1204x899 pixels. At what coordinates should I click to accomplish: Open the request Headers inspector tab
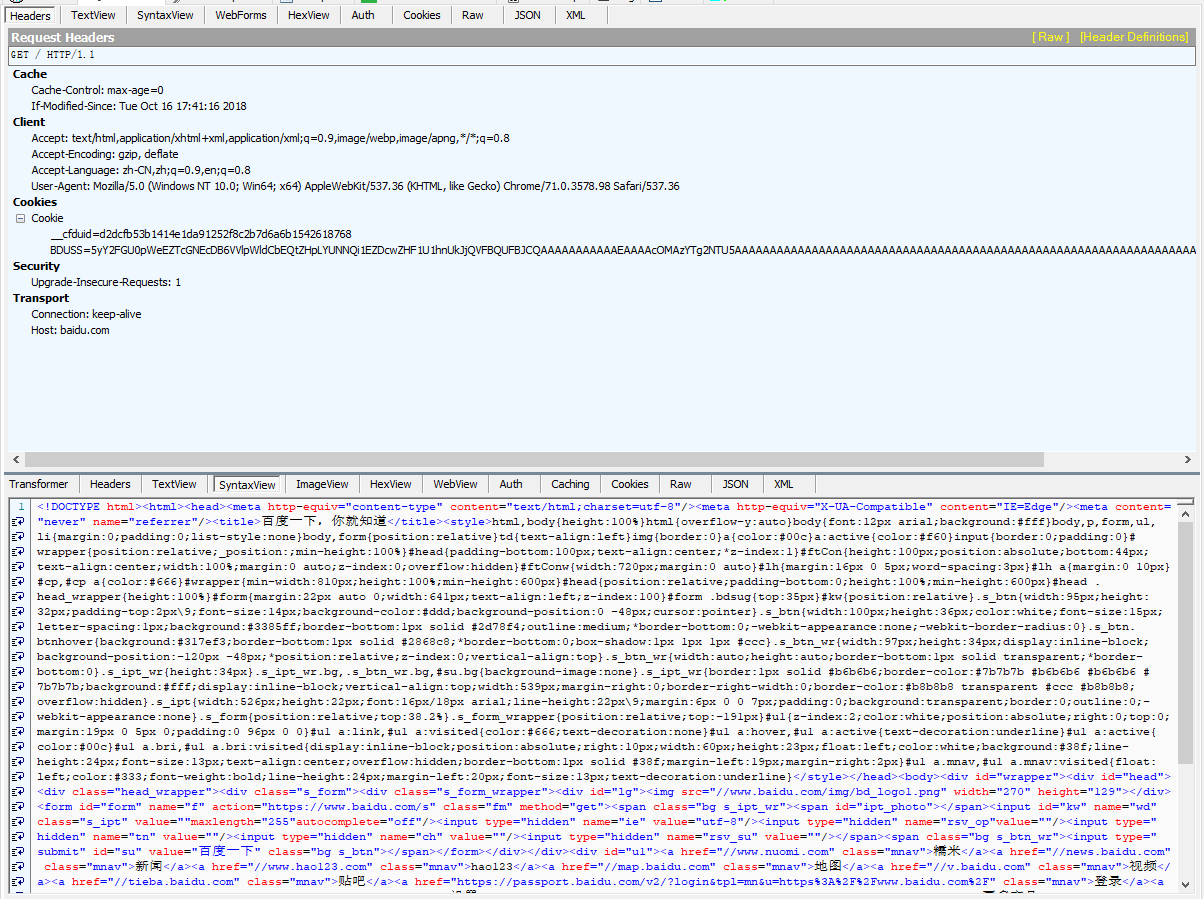pos(30,15)
